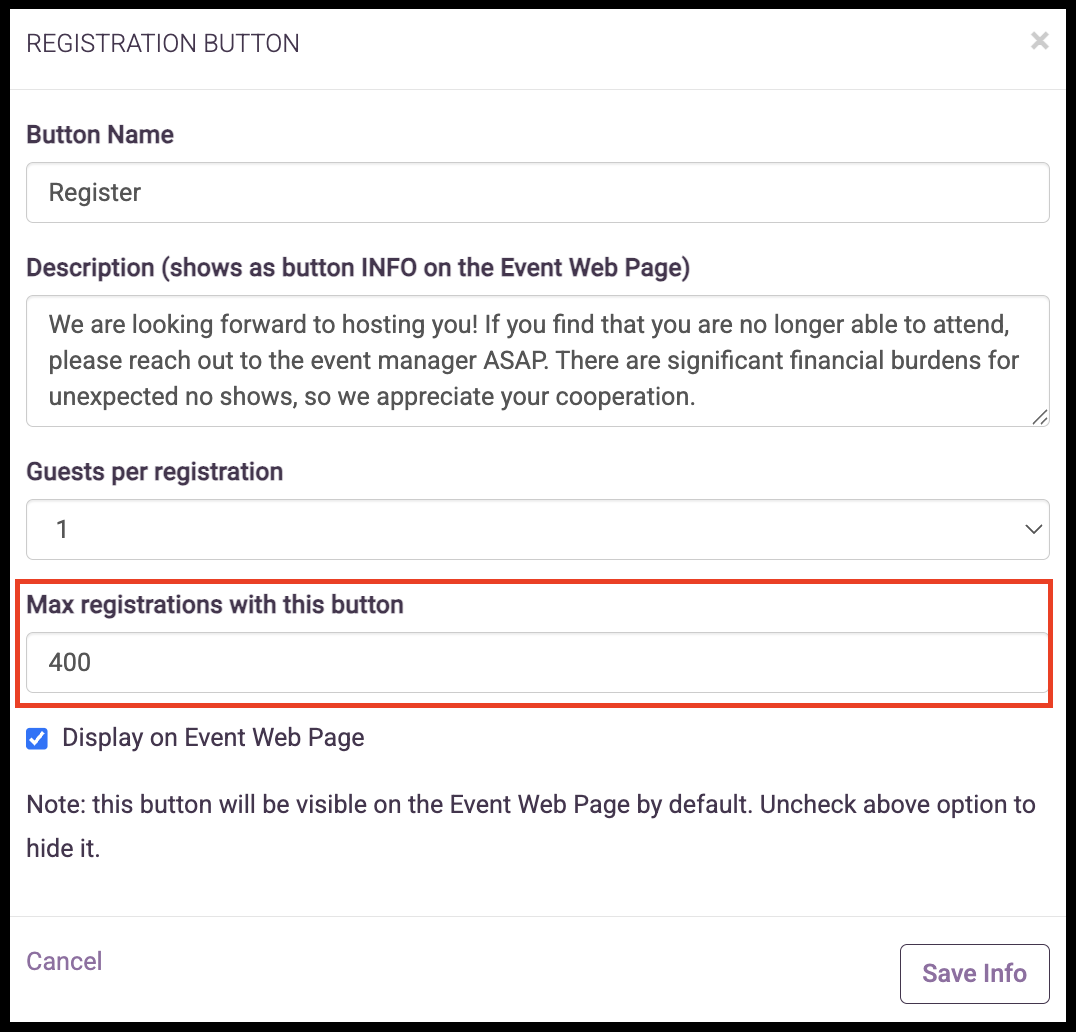The width and height of the screenshot is (1076, 1032).
Task: Close the Registration Button dialog with the X
Action: tap(1040, 41)
